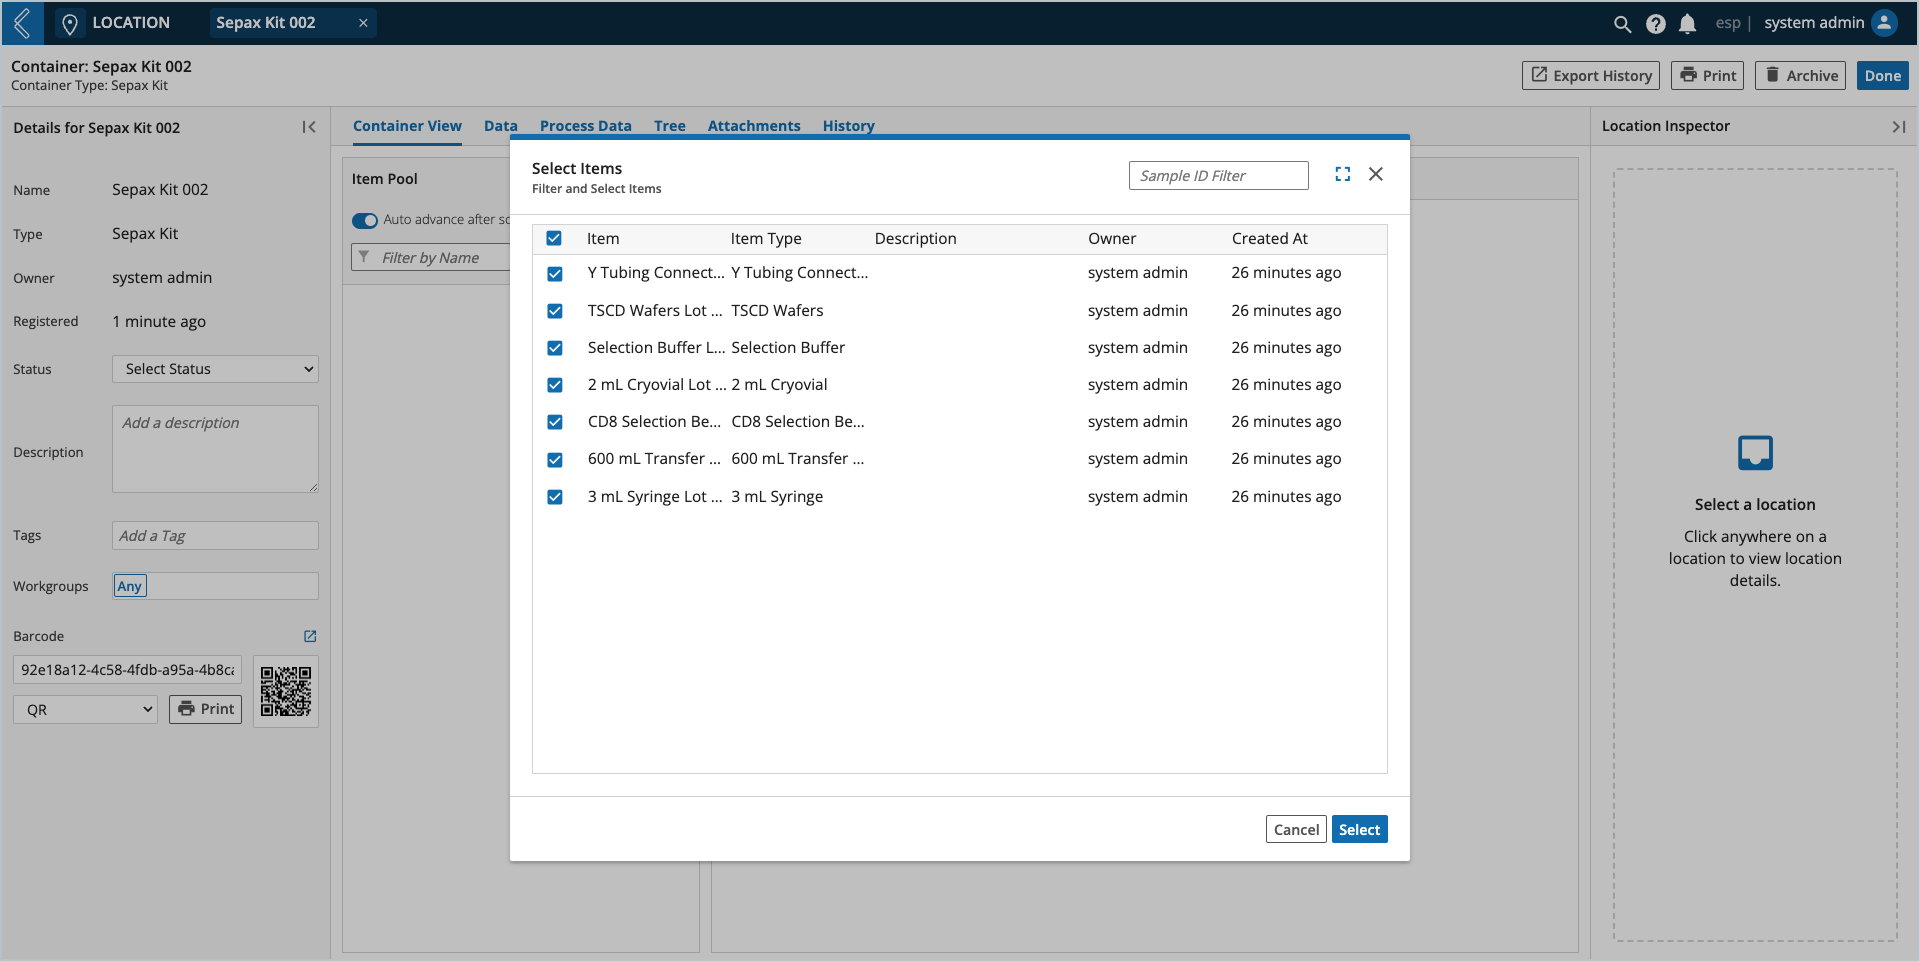
Task: Switch to Container View tab
Action: pyautogui.click(x=407, y=126)
